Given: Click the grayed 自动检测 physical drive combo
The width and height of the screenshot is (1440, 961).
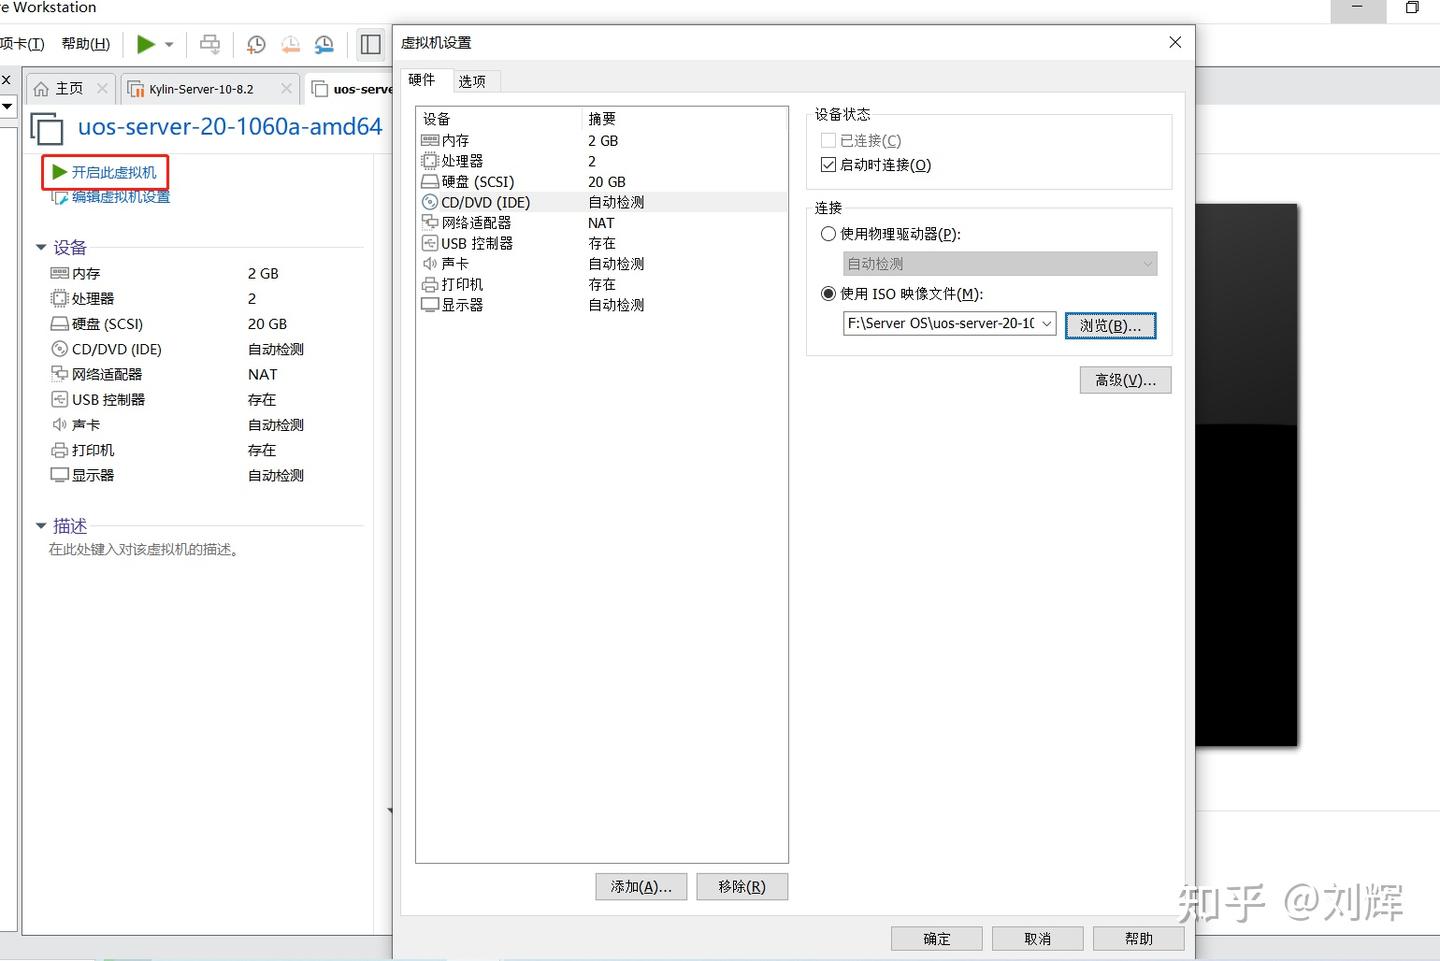Looking at the screenshot, I should [997, 263].
